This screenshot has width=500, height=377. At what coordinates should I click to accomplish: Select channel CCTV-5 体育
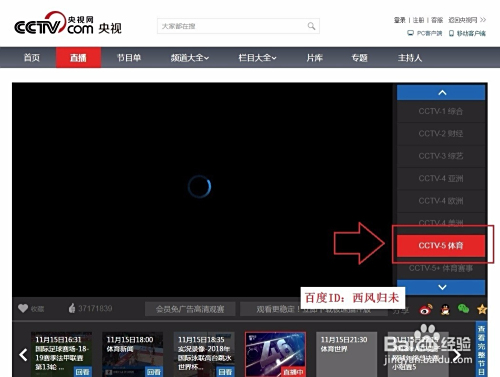[441, 246]
